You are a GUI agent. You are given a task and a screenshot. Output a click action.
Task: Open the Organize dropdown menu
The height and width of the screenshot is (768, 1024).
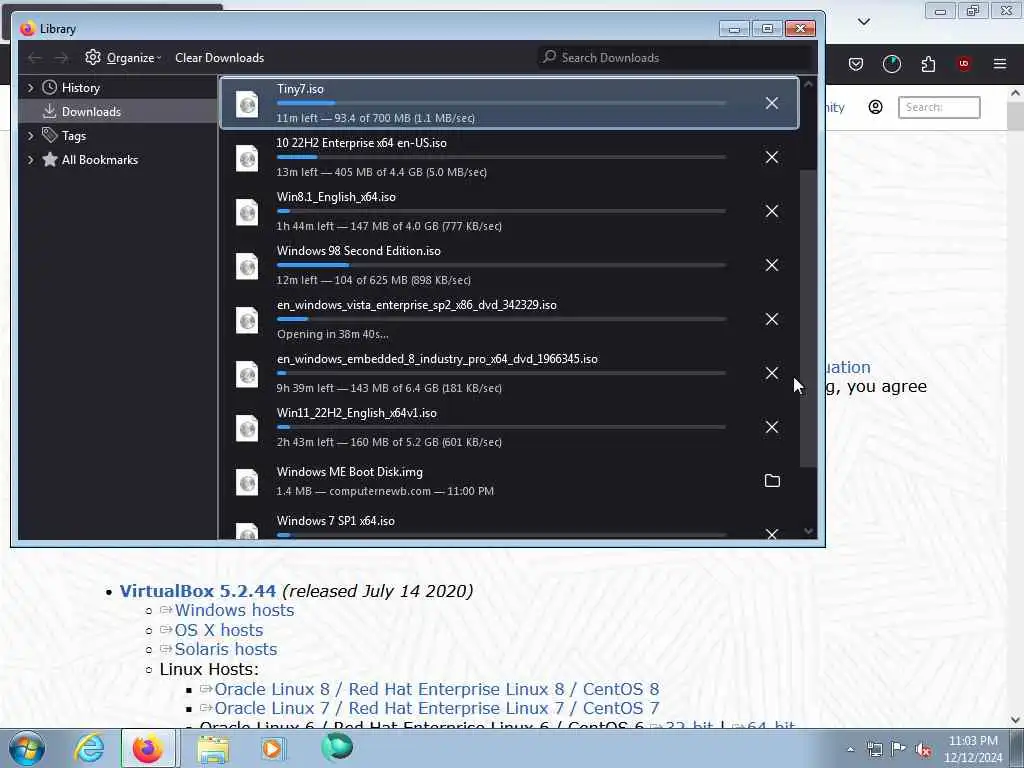123,58
